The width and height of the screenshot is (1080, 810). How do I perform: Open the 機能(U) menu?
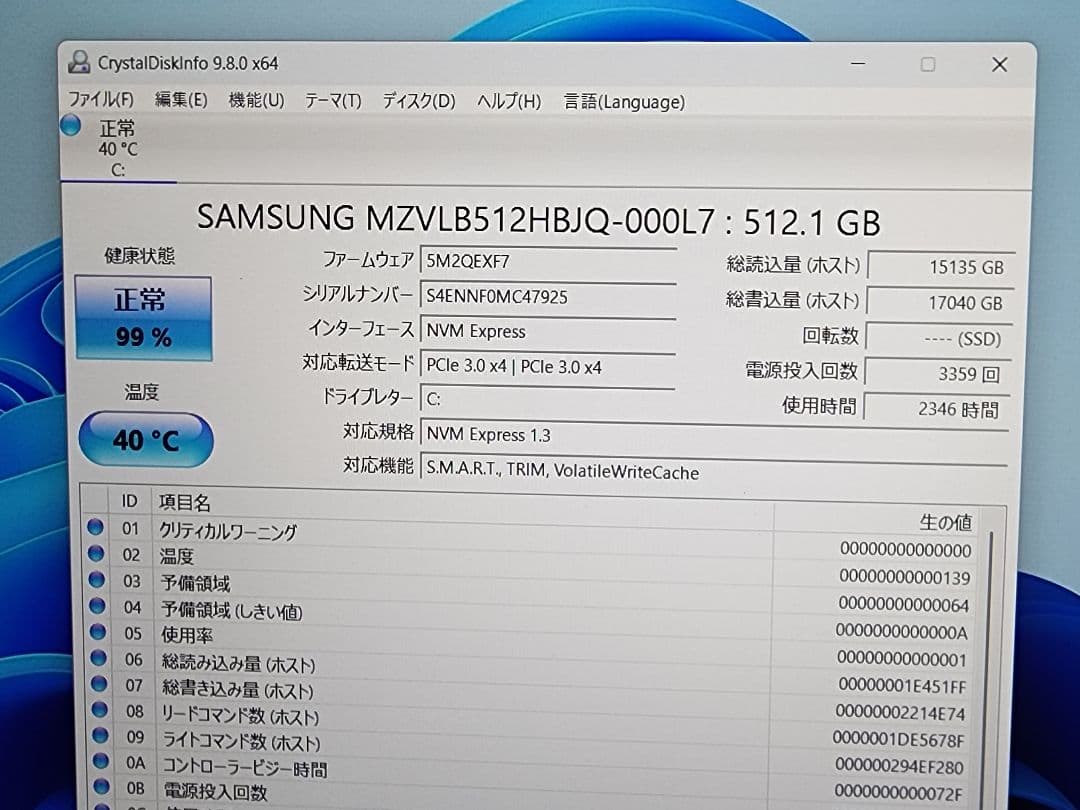[x=256, y=101]
